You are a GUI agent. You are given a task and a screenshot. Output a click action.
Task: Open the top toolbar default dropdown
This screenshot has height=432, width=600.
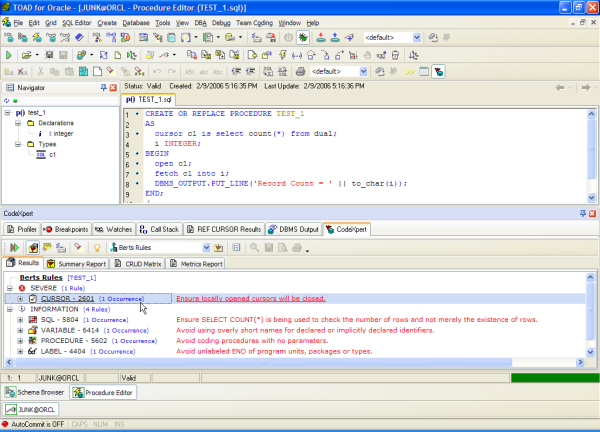click(x=417, y=37)
